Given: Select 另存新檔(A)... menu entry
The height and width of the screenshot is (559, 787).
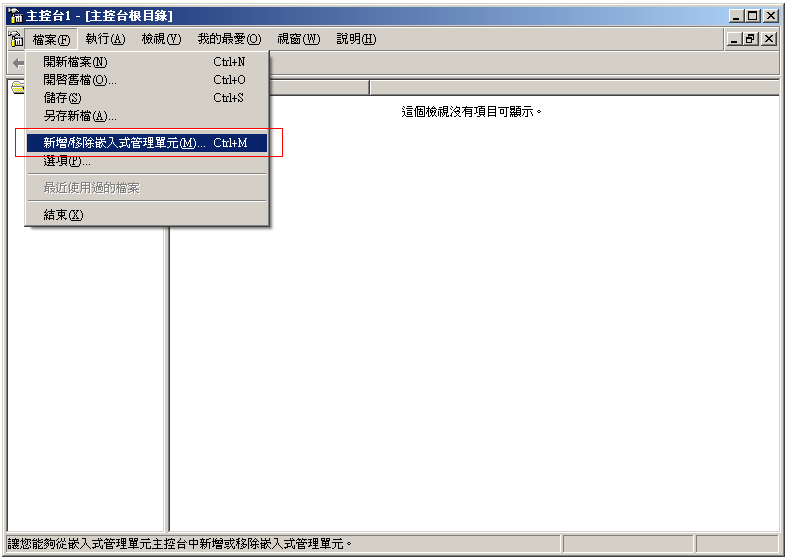Looking at the screenshot, I should click(147, 116).
